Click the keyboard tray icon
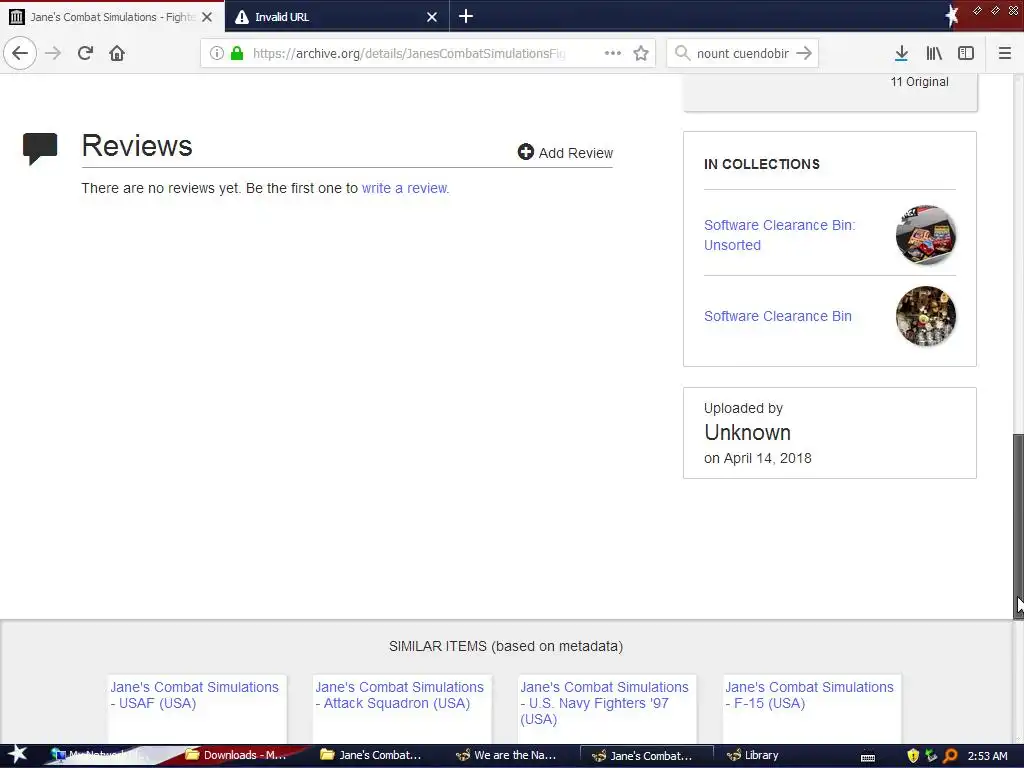Viewport: 1024px width, 768px height. point(868,758)
